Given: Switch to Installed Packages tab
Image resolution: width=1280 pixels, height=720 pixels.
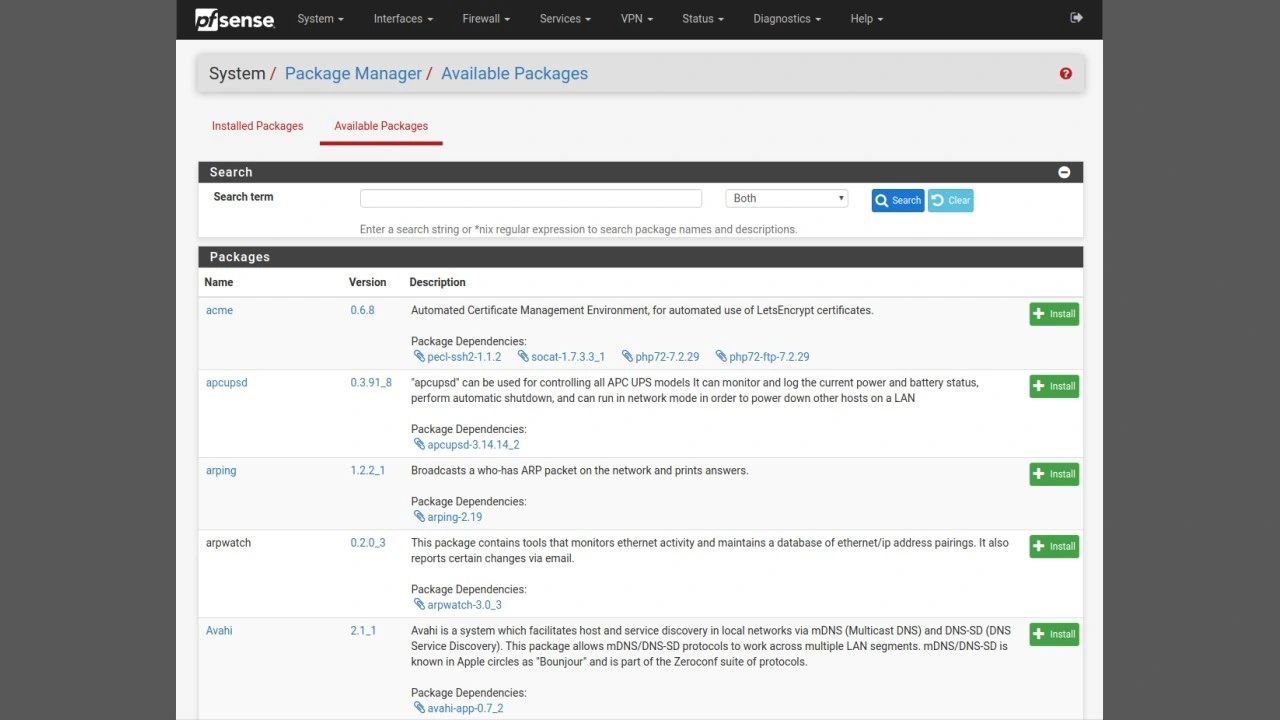Looking at the screenshot, I should pos(258,126).
